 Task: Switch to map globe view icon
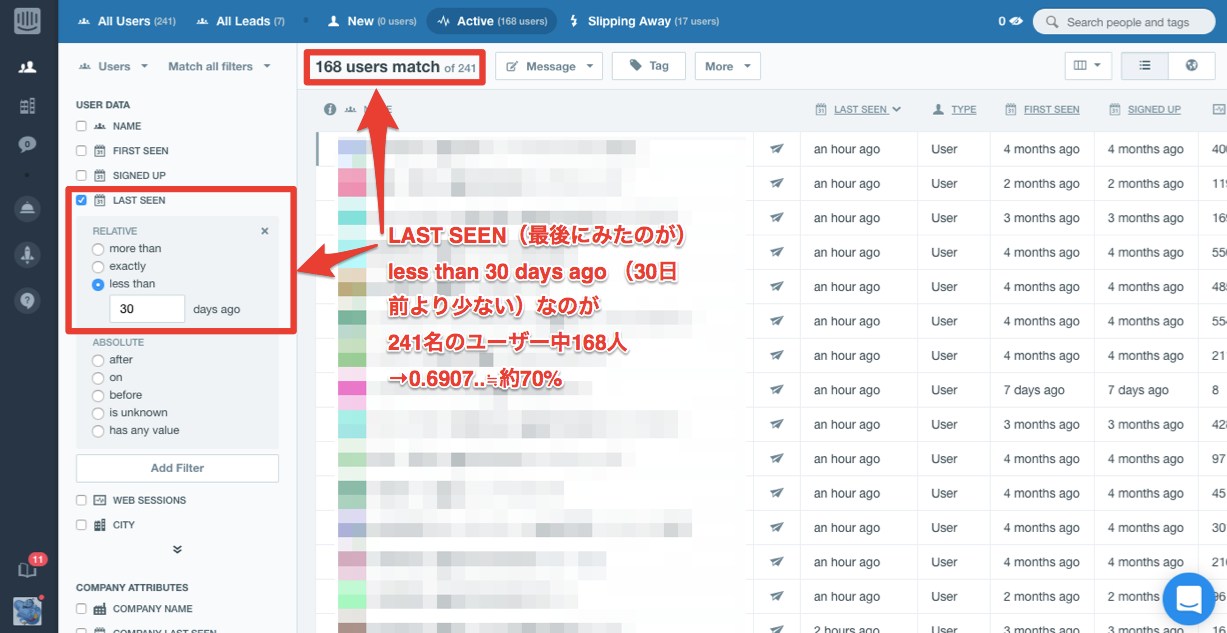[1191, 66]
